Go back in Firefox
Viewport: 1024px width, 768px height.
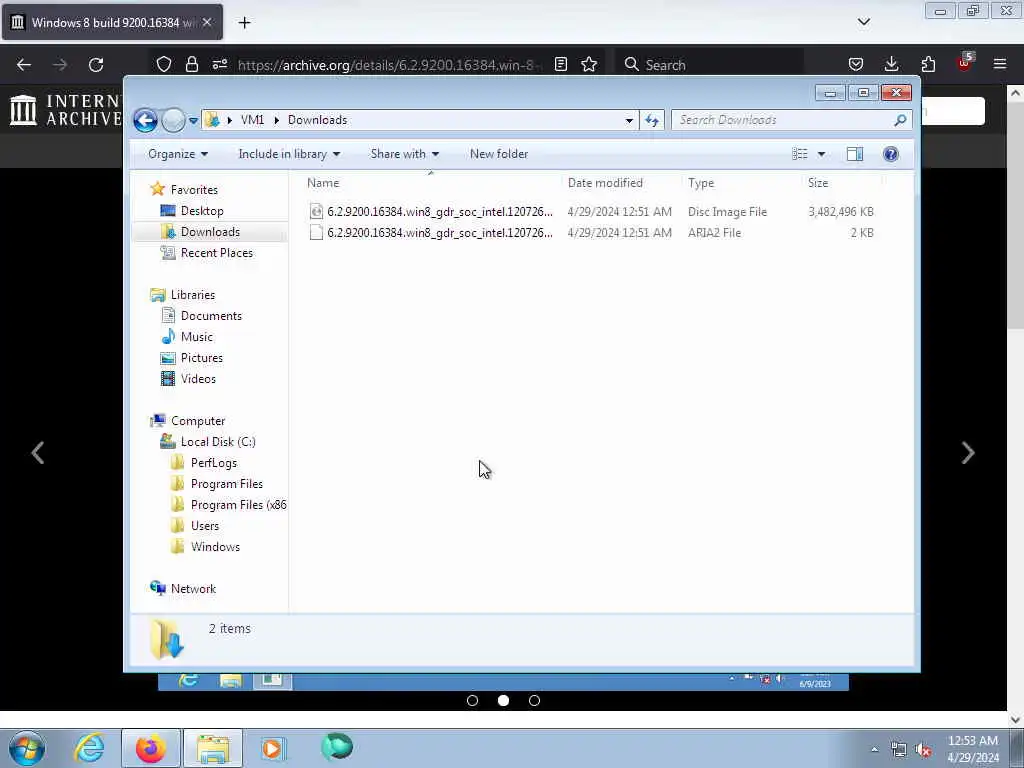(x=24, y=65)
